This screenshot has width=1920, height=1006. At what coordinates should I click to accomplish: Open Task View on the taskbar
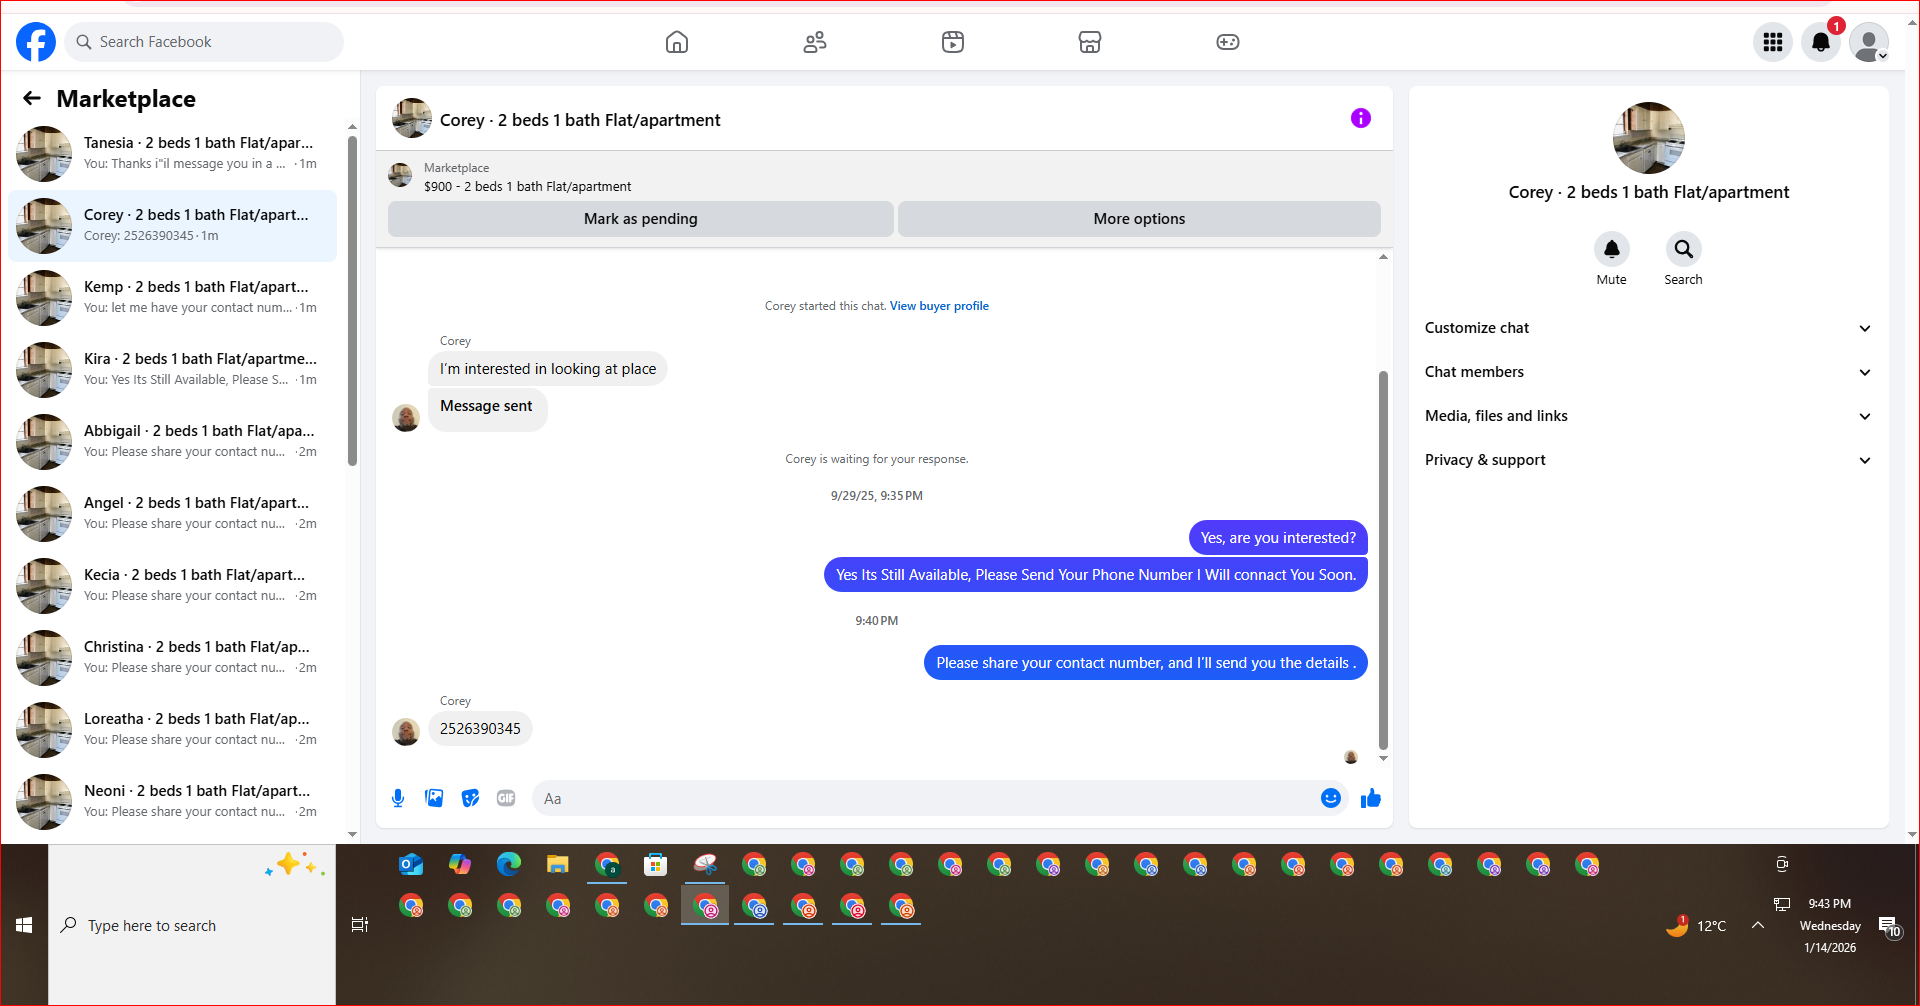[360, 925]
